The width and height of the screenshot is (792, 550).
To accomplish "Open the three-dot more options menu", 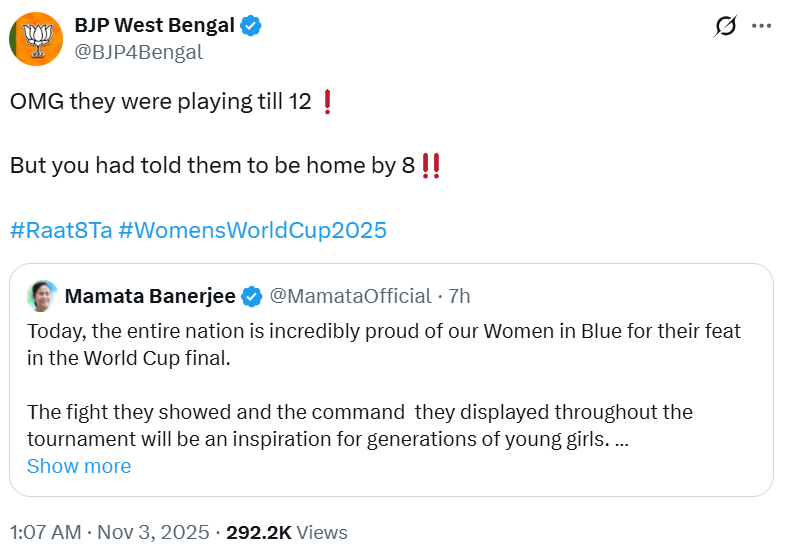I will pyautogui.click(x=761, y=27).
